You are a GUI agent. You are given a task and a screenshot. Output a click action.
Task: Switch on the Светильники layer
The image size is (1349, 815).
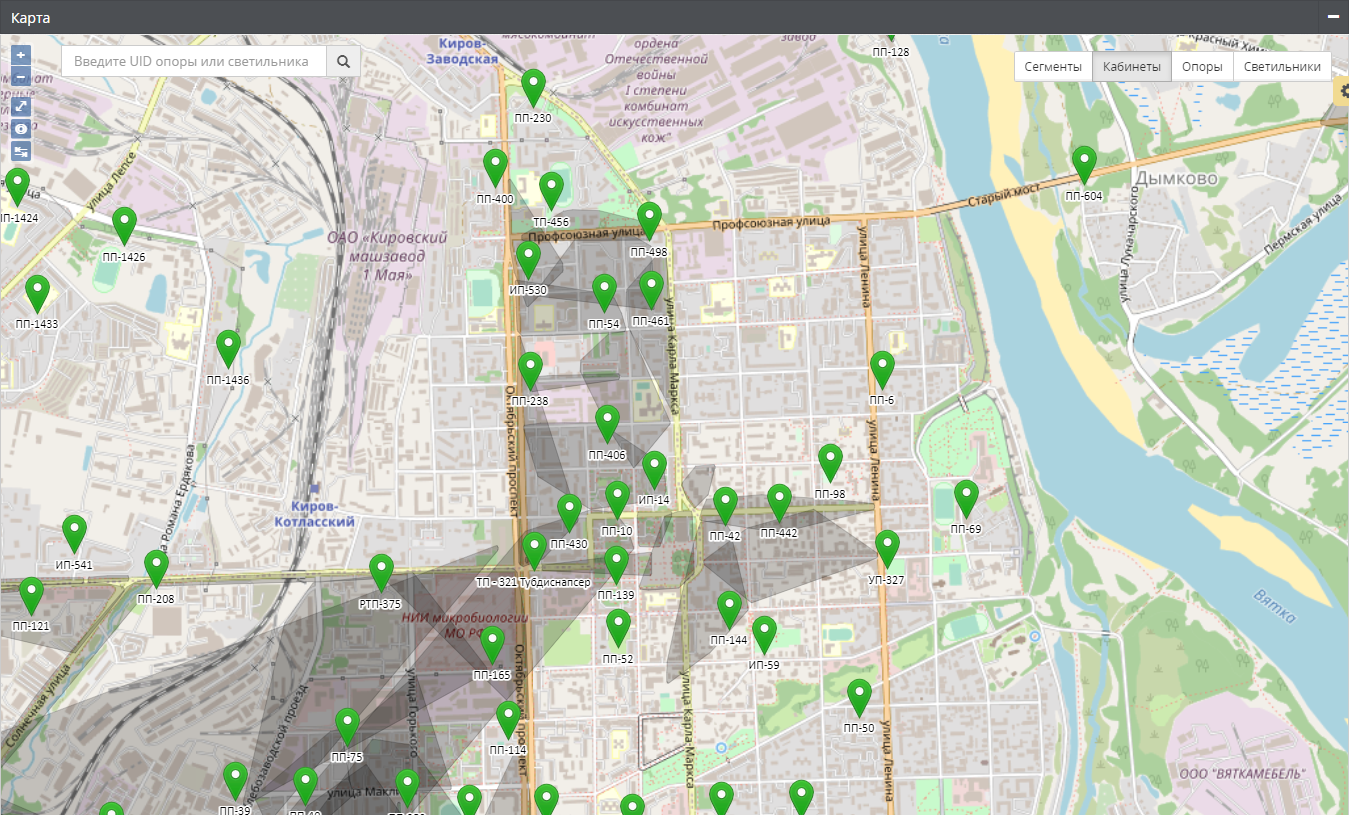(1282, 67)
